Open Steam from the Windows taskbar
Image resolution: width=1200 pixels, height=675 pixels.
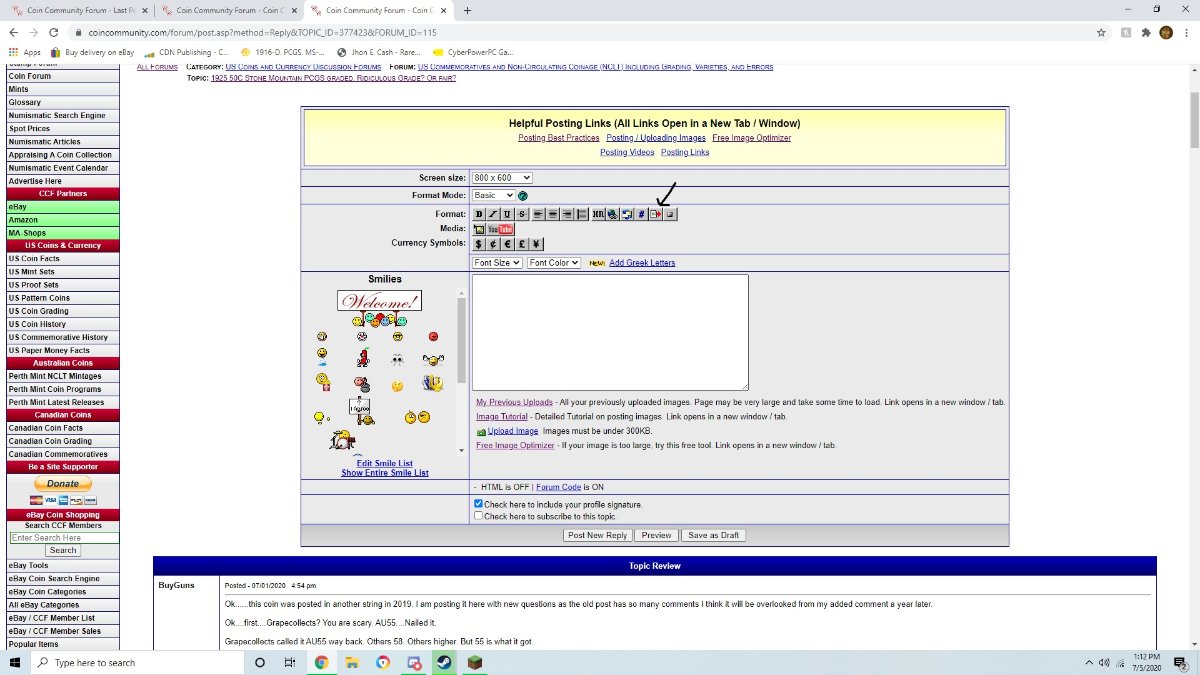pos(444,662)
